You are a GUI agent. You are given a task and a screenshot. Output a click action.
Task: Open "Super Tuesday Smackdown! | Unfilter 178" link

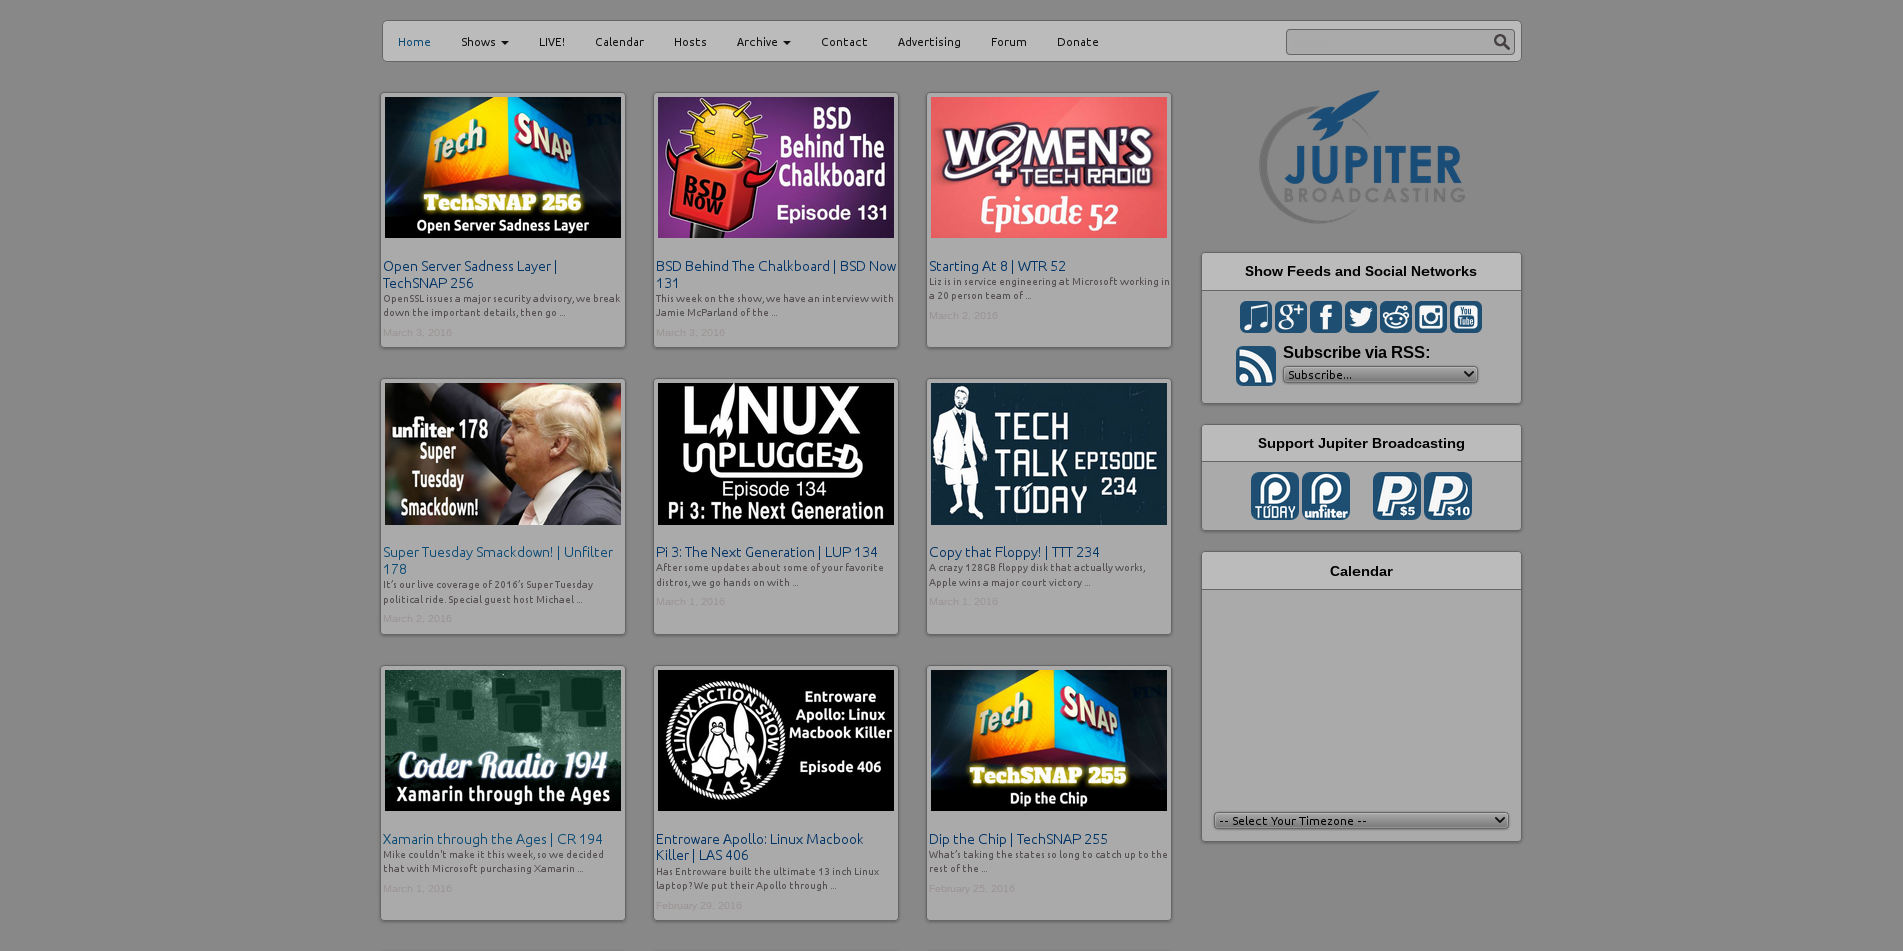coord(498,561)
